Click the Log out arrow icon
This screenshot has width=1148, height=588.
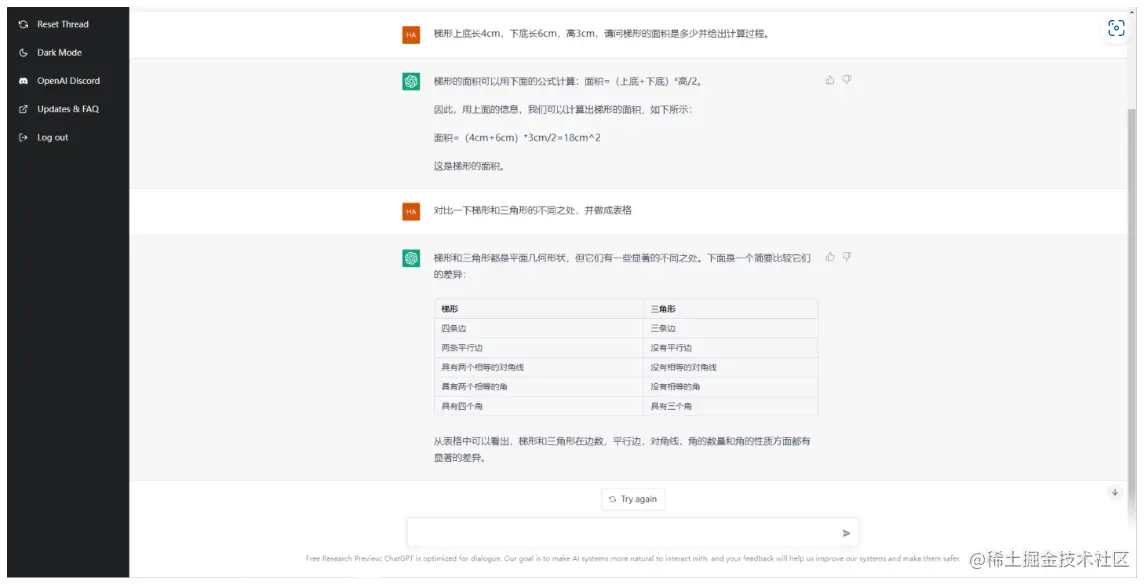coord(23,137)
